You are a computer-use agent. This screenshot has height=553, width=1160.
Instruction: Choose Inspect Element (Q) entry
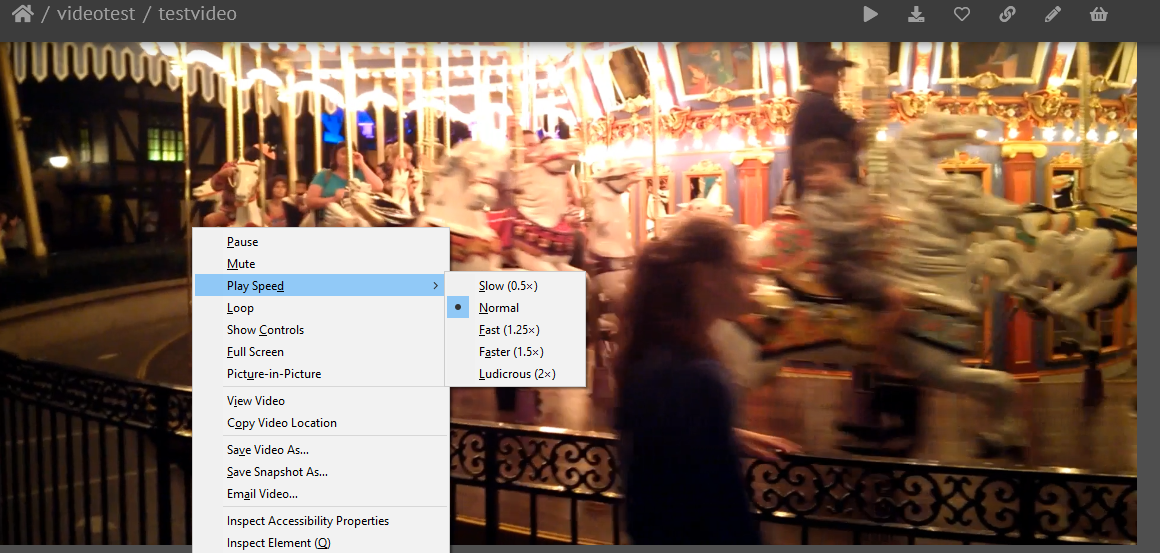click(320, 543)
